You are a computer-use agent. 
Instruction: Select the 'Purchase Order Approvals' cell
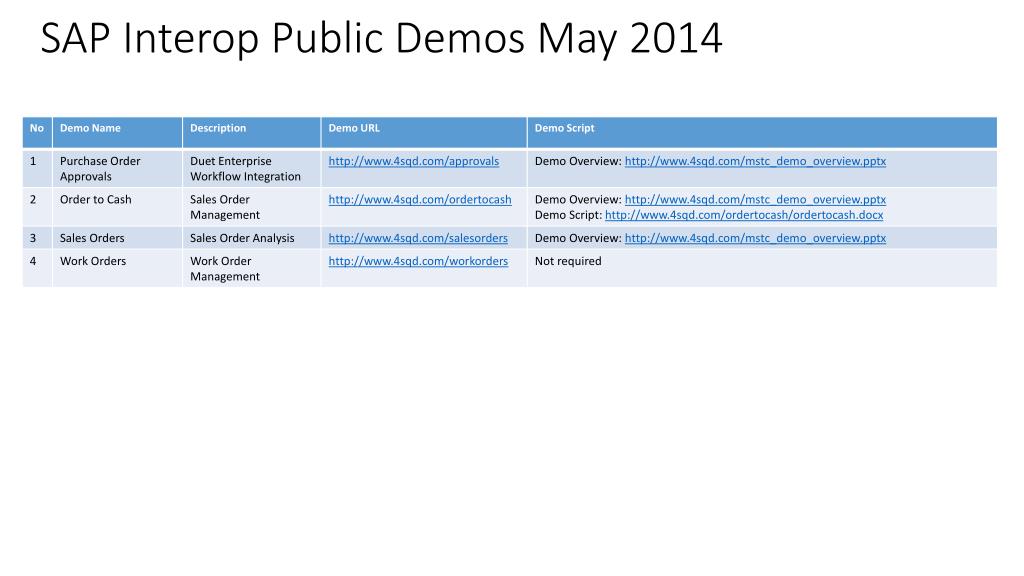click(x=118, y=169)
